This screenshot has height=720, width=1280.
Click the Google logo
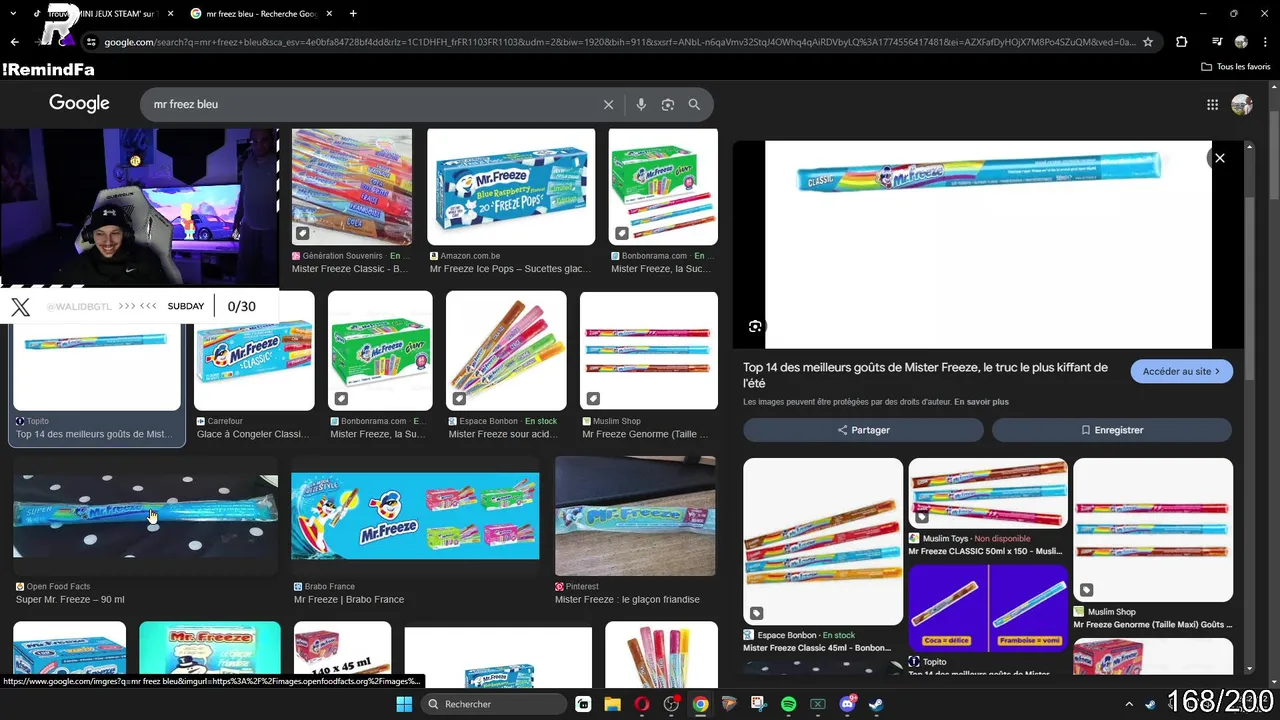click(79, 104)
